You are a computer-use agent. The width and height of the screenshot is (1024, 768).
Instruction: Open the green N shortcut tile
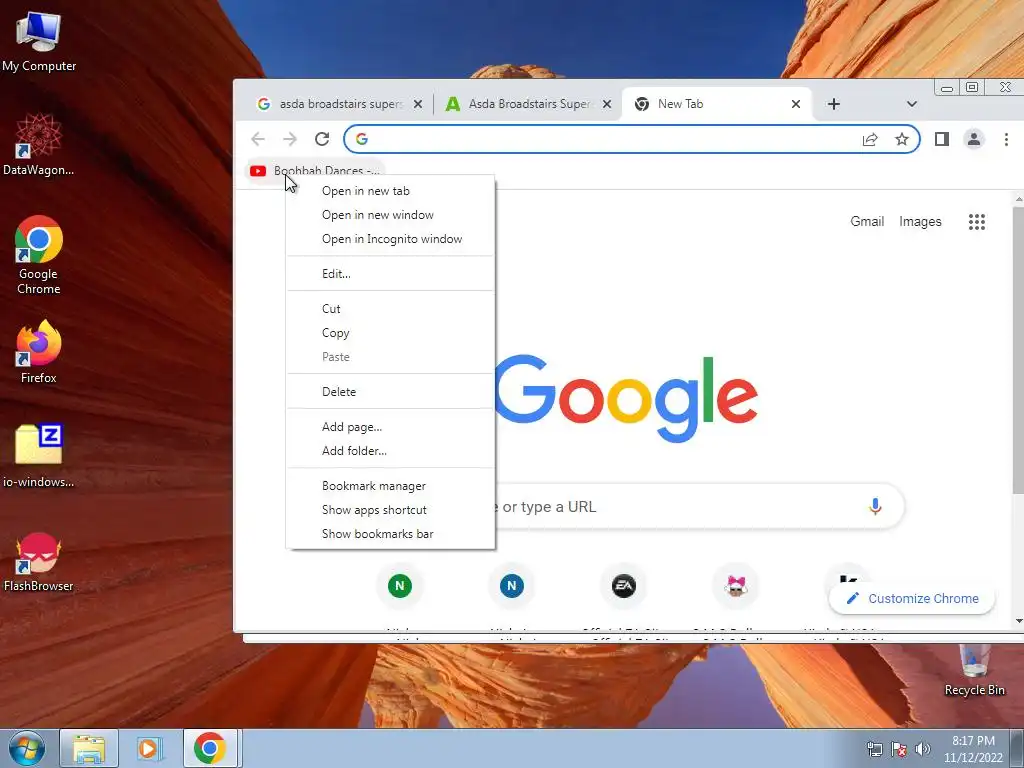pyautogui.click(x=400, y=586)
